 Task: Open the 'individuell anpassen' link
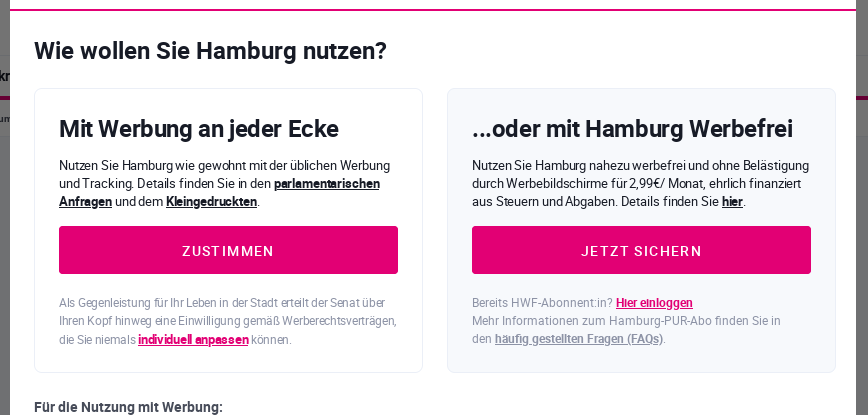click(x=193, y=339)
